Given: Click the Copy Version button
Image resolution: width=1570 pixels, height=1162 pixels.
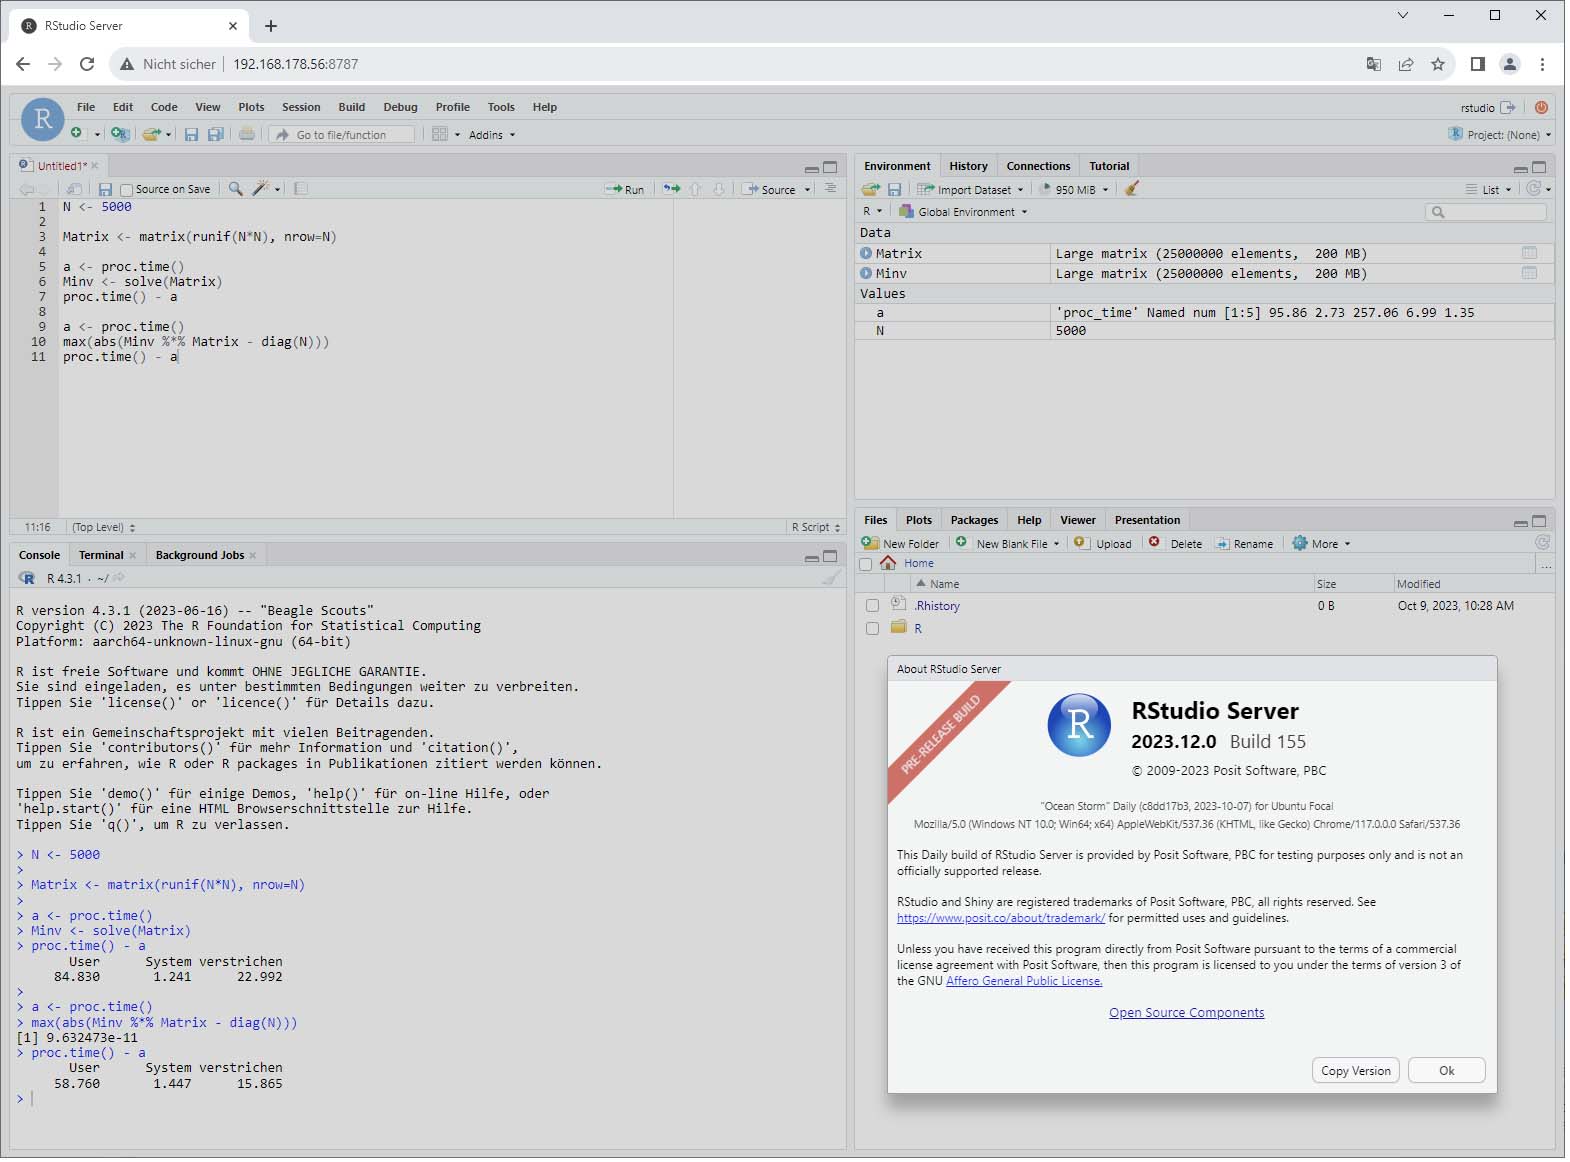Looking at the screenshot, I should [x=1355, y=1071].
